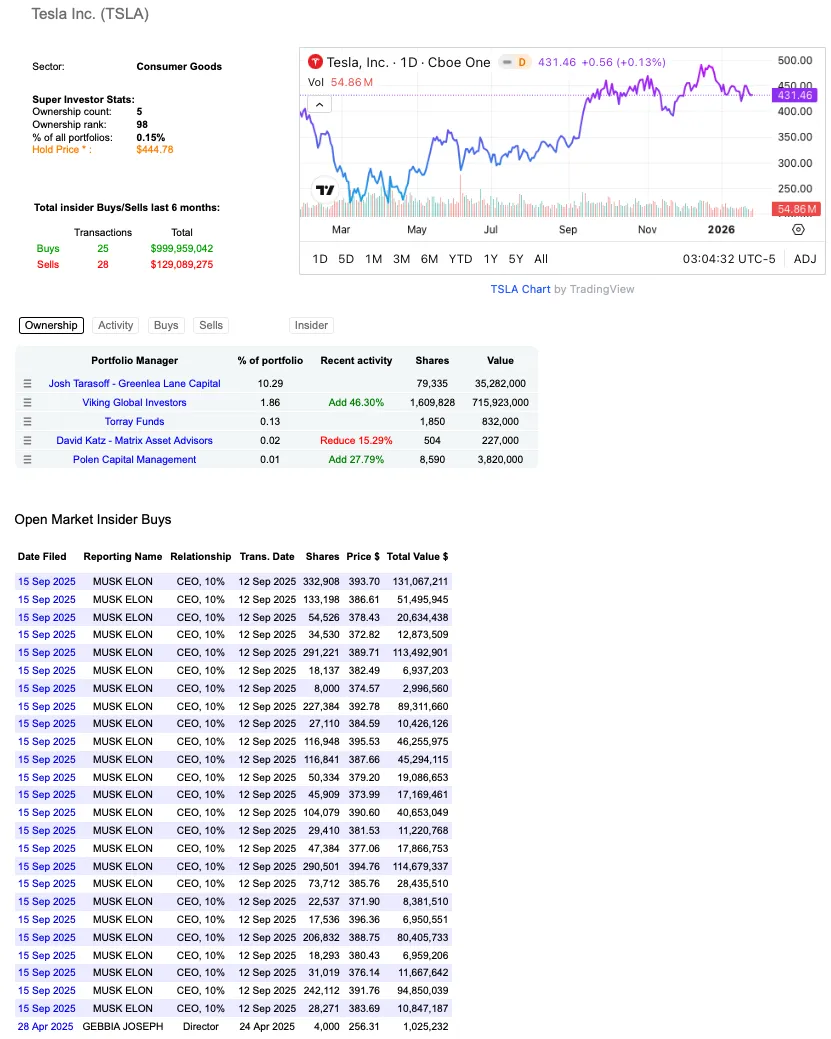Click the GEBBIA JOSEPH reporting name
The height and width of the screenshot is (1039, 831).
[123, 1026]
